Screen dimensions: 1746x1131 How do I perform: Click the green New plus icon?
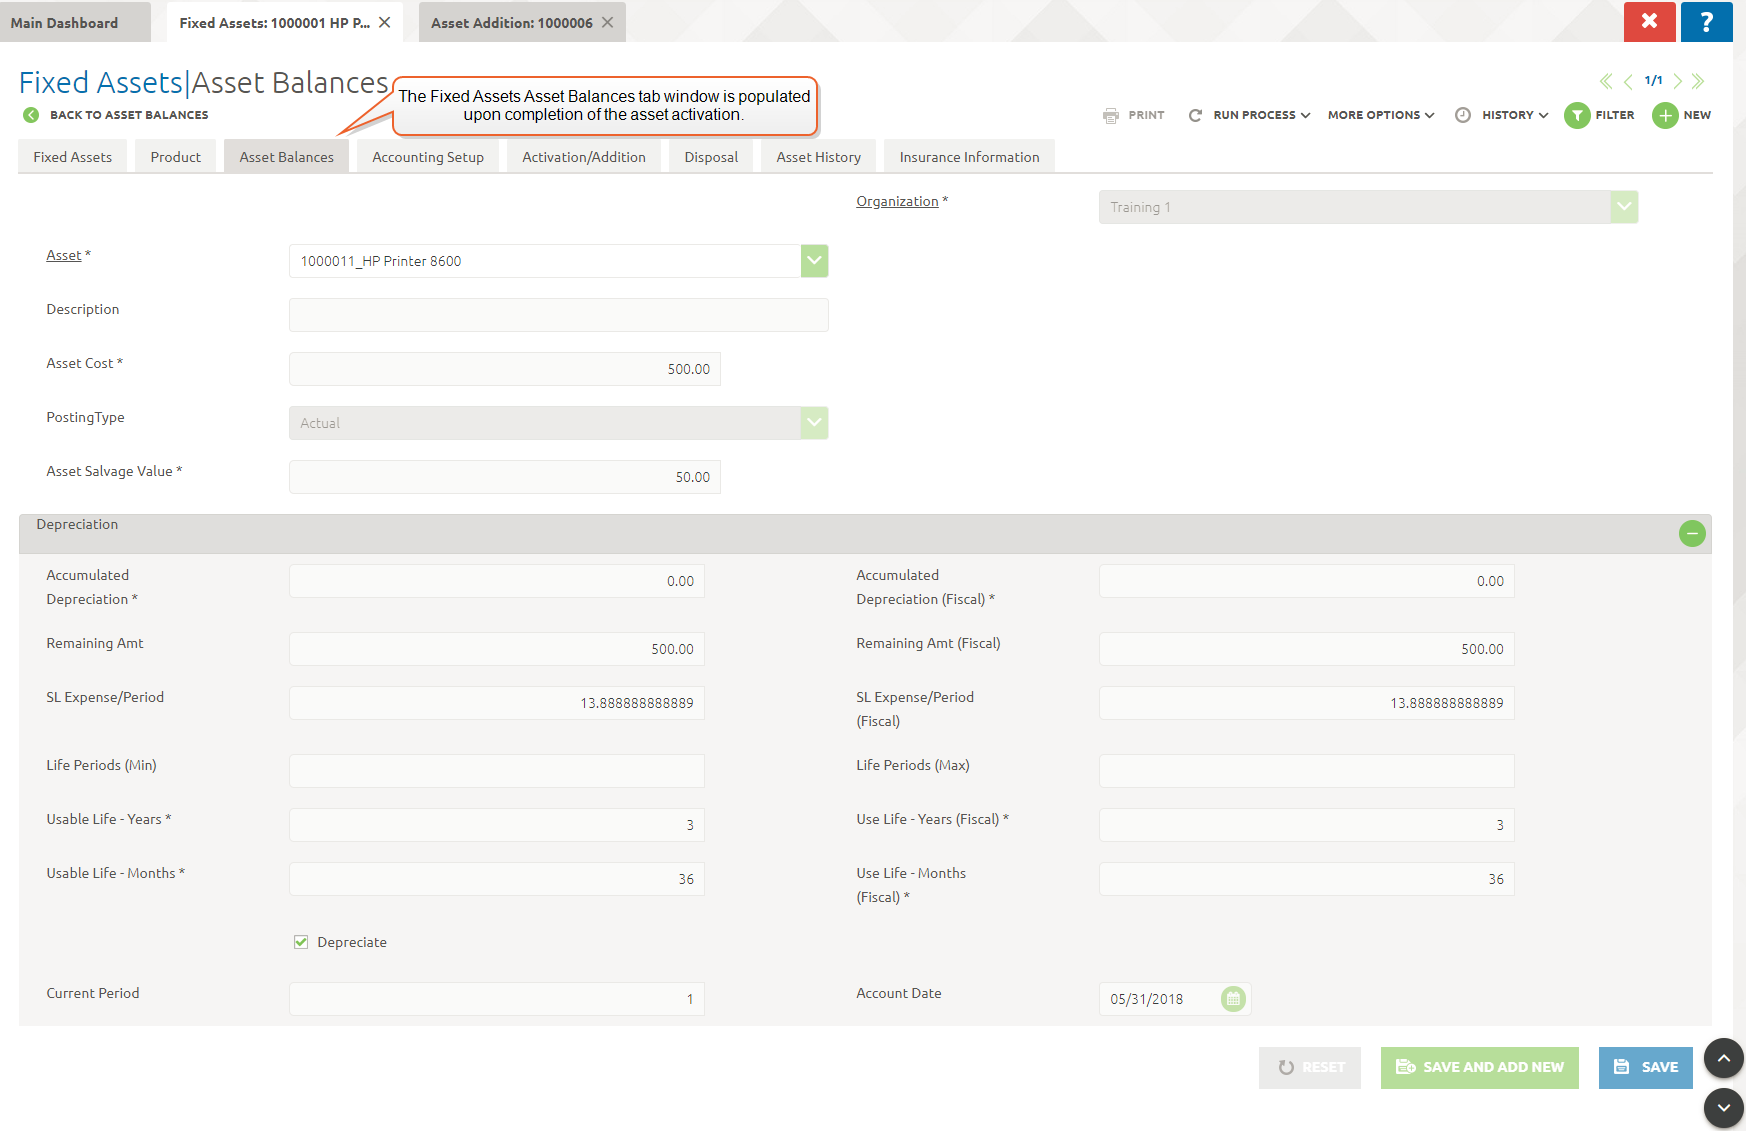click(1664, 116)
